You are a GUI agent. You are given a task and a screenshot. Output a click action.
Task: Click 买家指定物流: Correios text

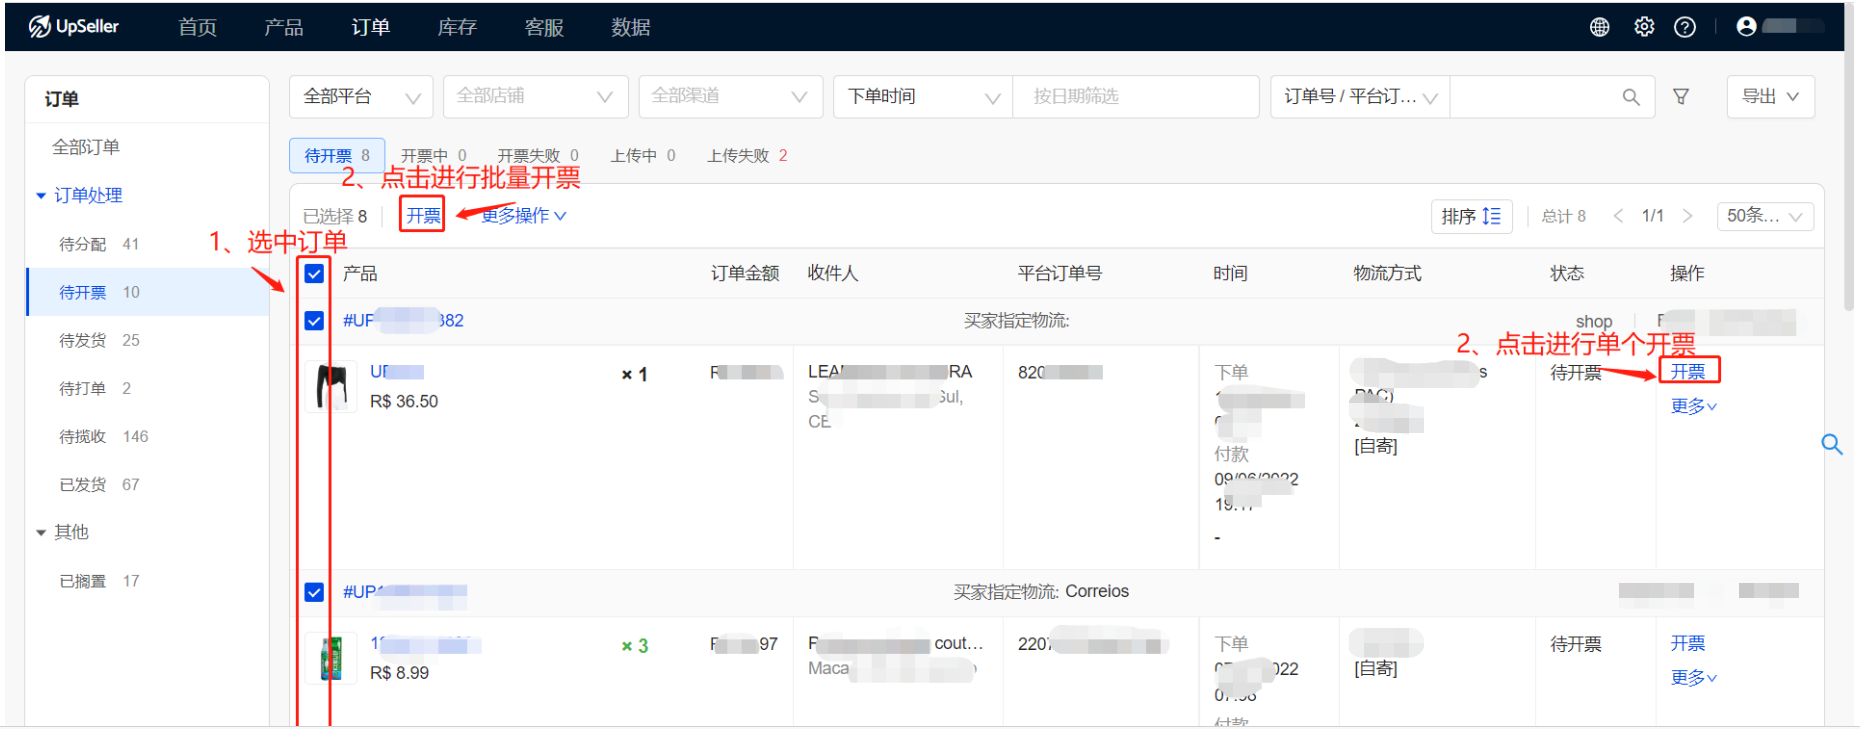[1041, 592]
